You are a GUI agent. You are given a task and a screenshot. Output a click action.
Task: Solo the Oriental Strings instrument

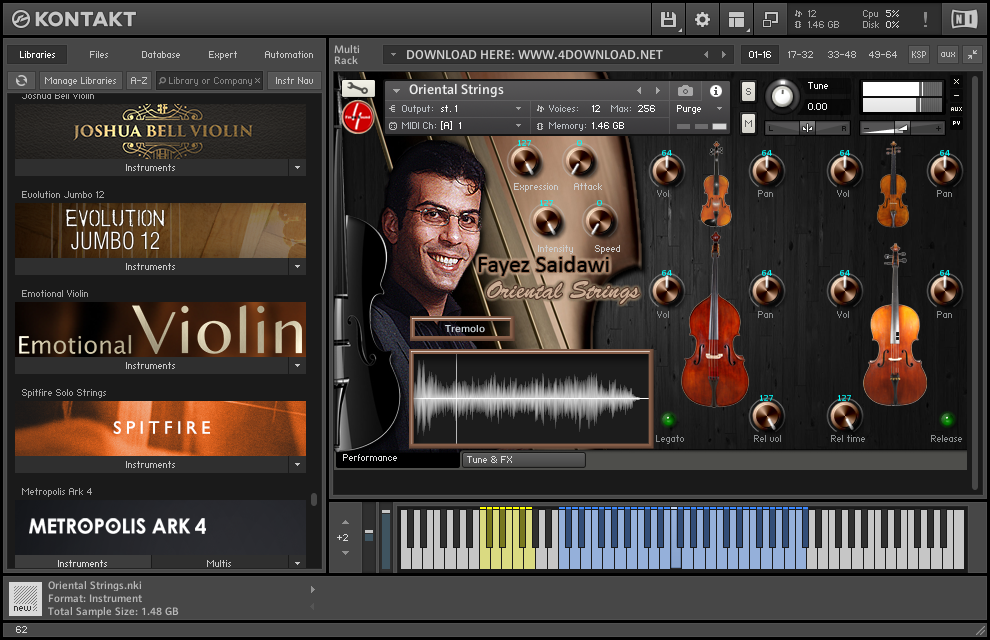point(748,92)
